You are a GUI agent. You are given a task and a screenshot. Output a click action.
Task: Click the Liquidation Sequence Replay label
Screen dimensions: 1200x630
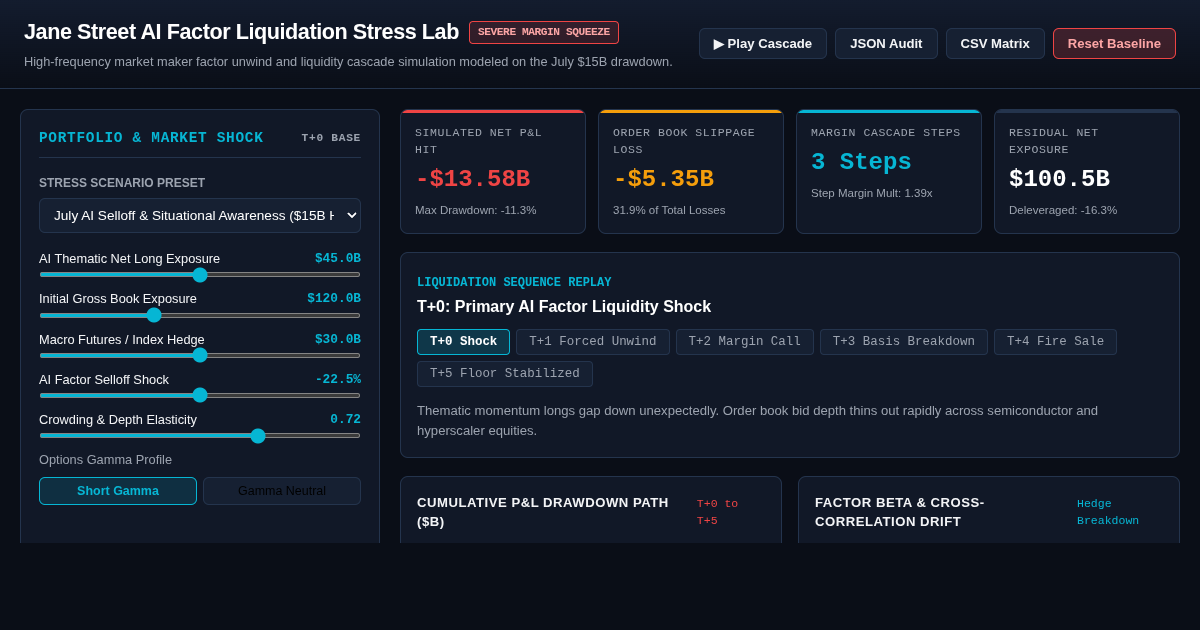coord(514,283)
